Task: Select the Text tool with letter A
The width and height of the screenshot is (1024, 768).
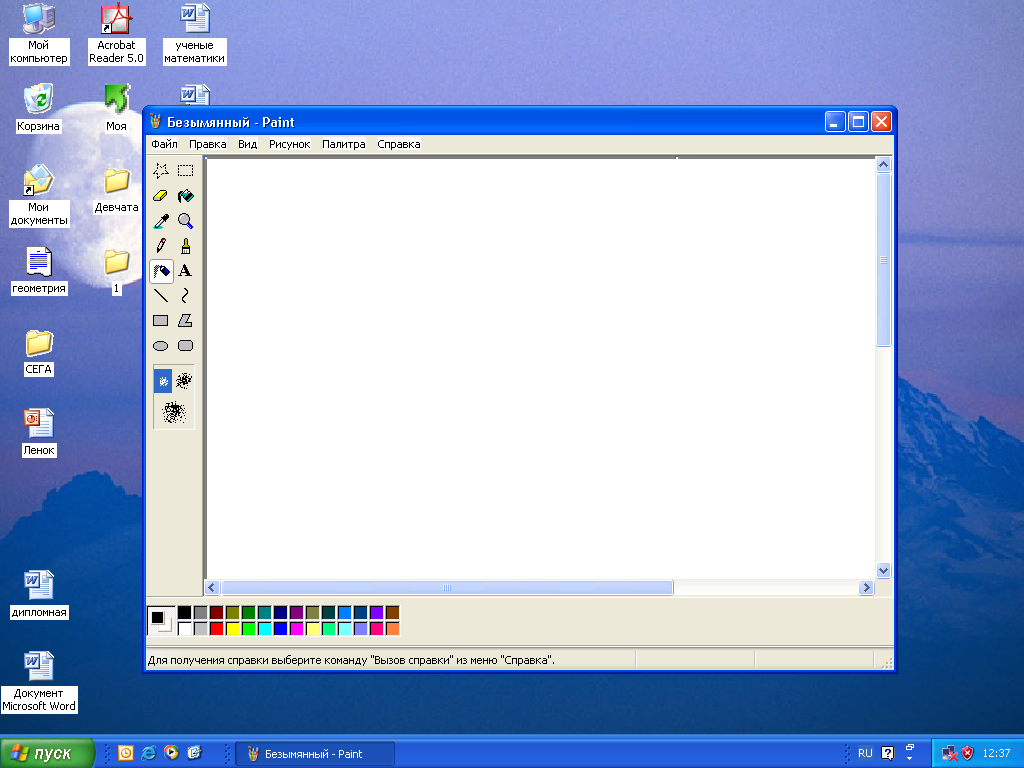Action: (x=185, y=270)
